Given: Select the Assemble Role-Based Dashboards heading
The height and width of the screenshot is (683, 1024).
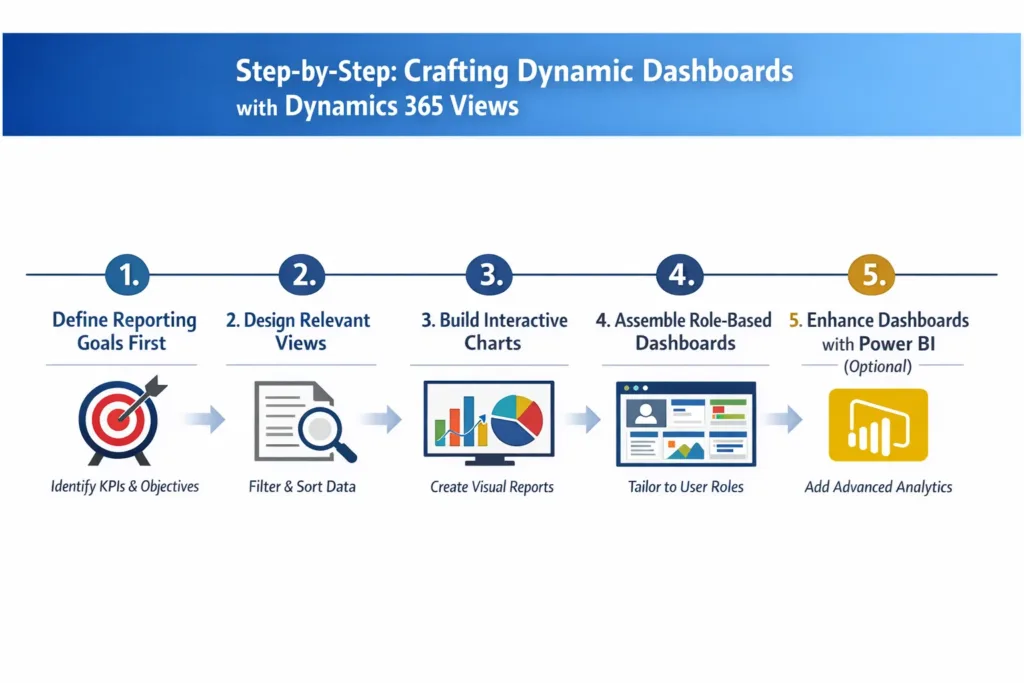Looking at the screenshot, I should [684, 332].
